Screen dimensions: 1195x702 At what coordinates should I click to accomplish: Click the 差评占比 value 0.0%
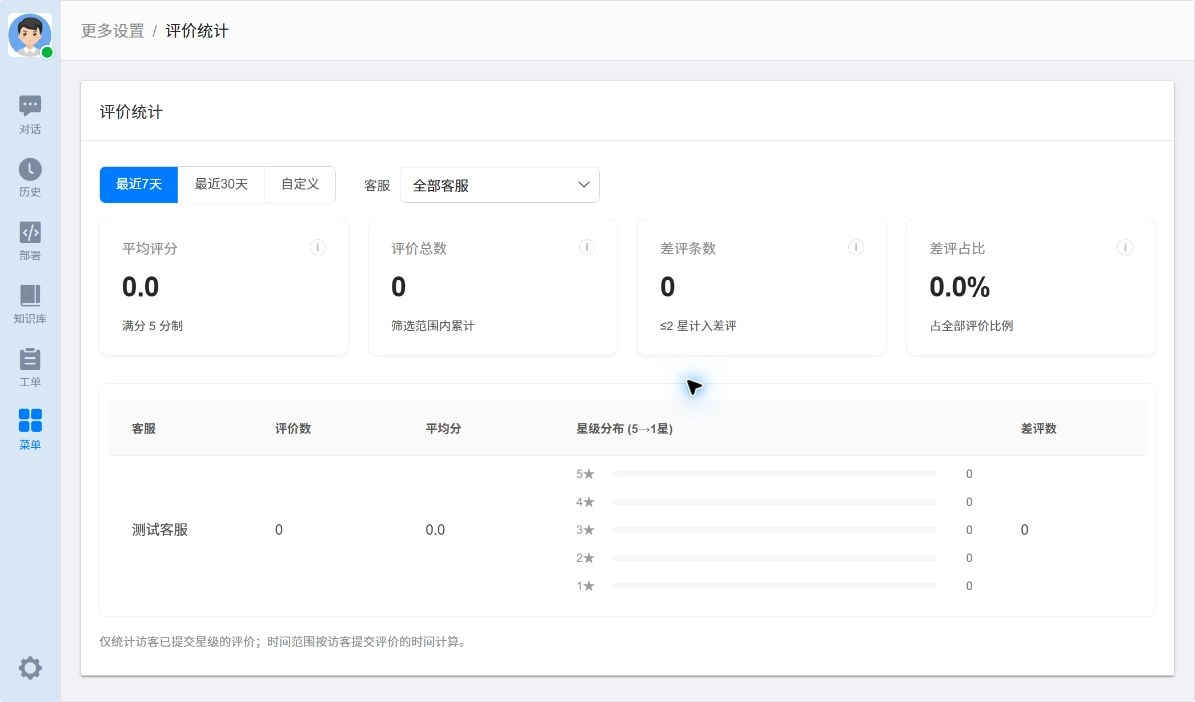pyautogui.click(x=960, y=287)
